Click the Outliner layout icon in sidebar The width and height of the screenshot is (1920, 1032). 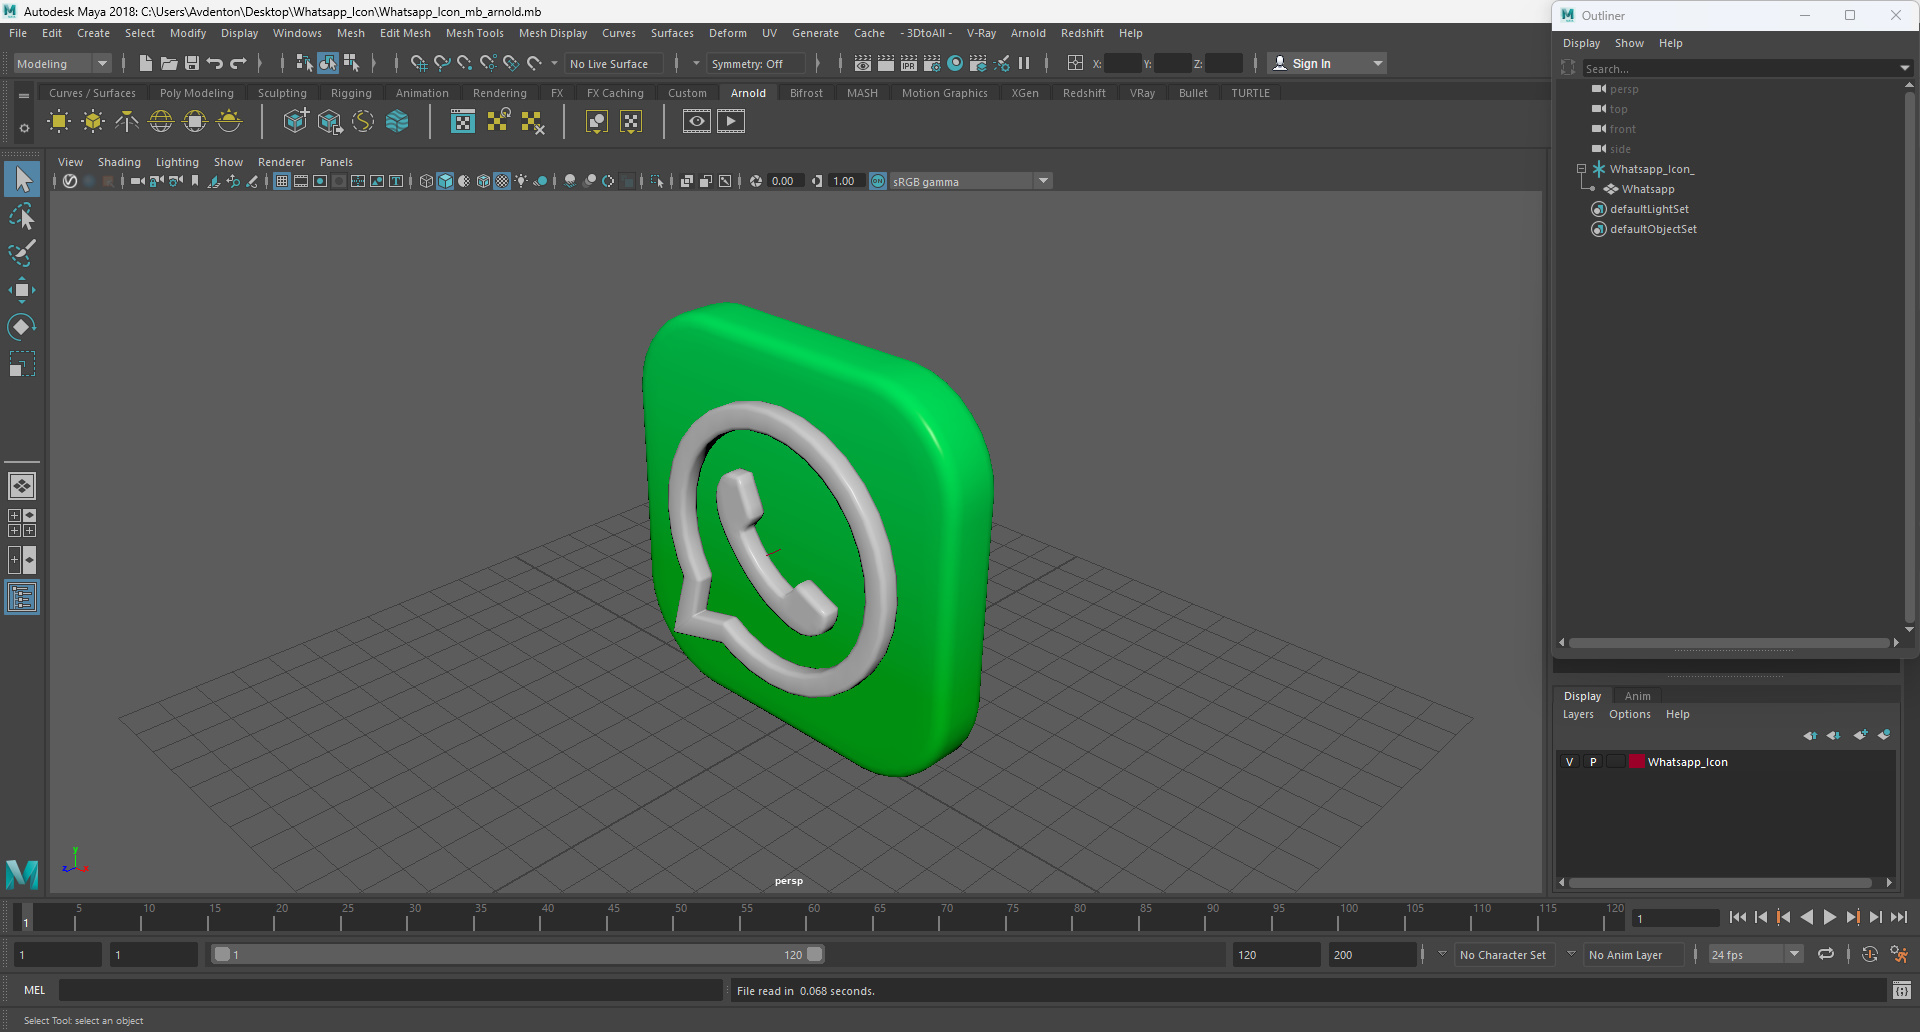pos(22,598)
